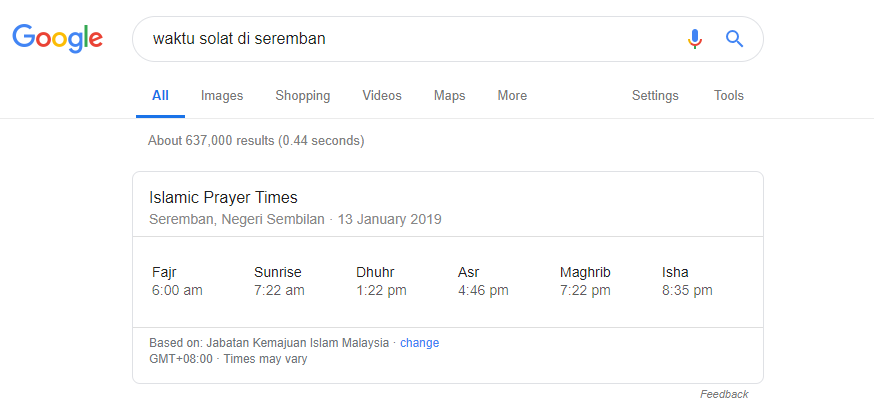Start voice search with microphone icon

coord(695,39)
